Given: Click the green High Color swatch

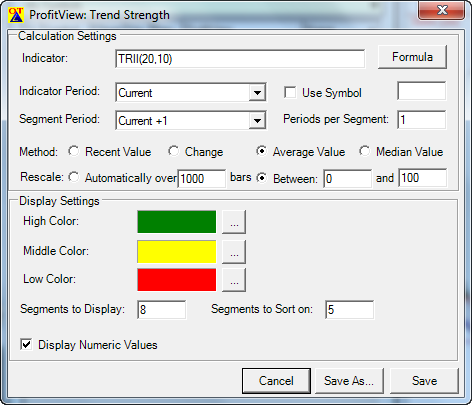Looking at the screenshot, I should 177,222.
